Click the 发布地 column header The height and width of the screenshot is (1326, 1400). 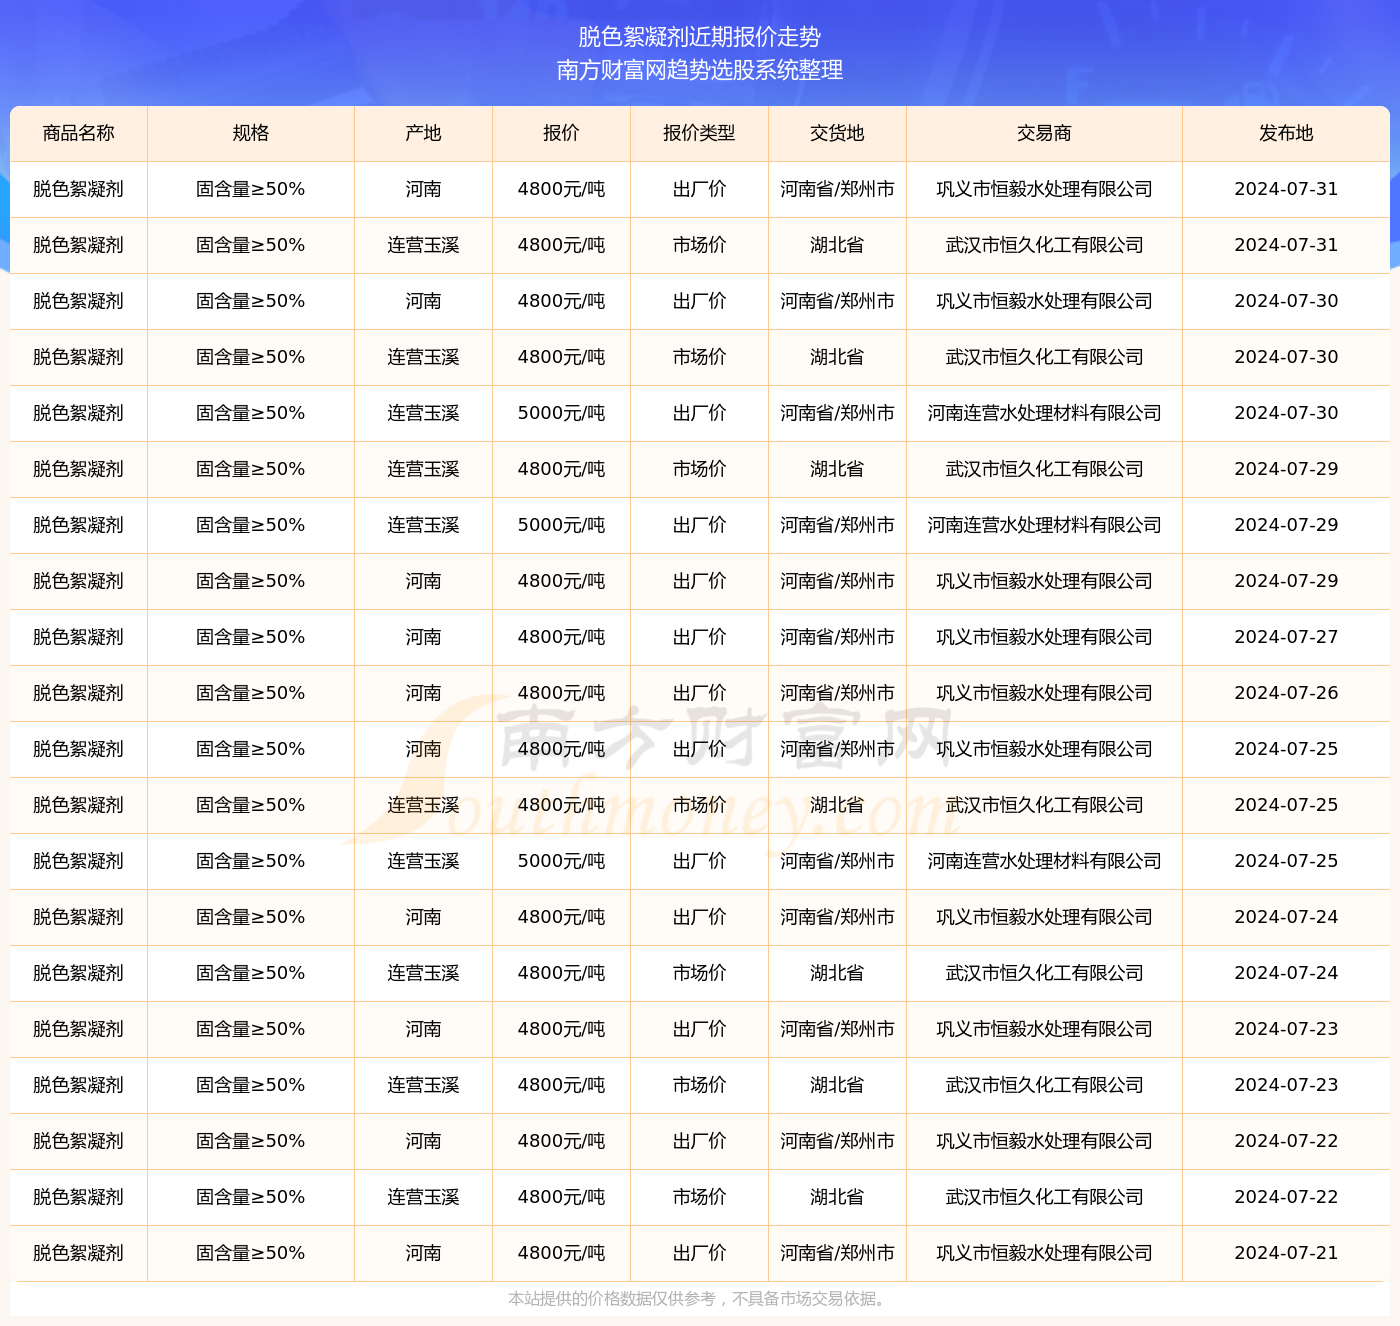pos(1286,133)
